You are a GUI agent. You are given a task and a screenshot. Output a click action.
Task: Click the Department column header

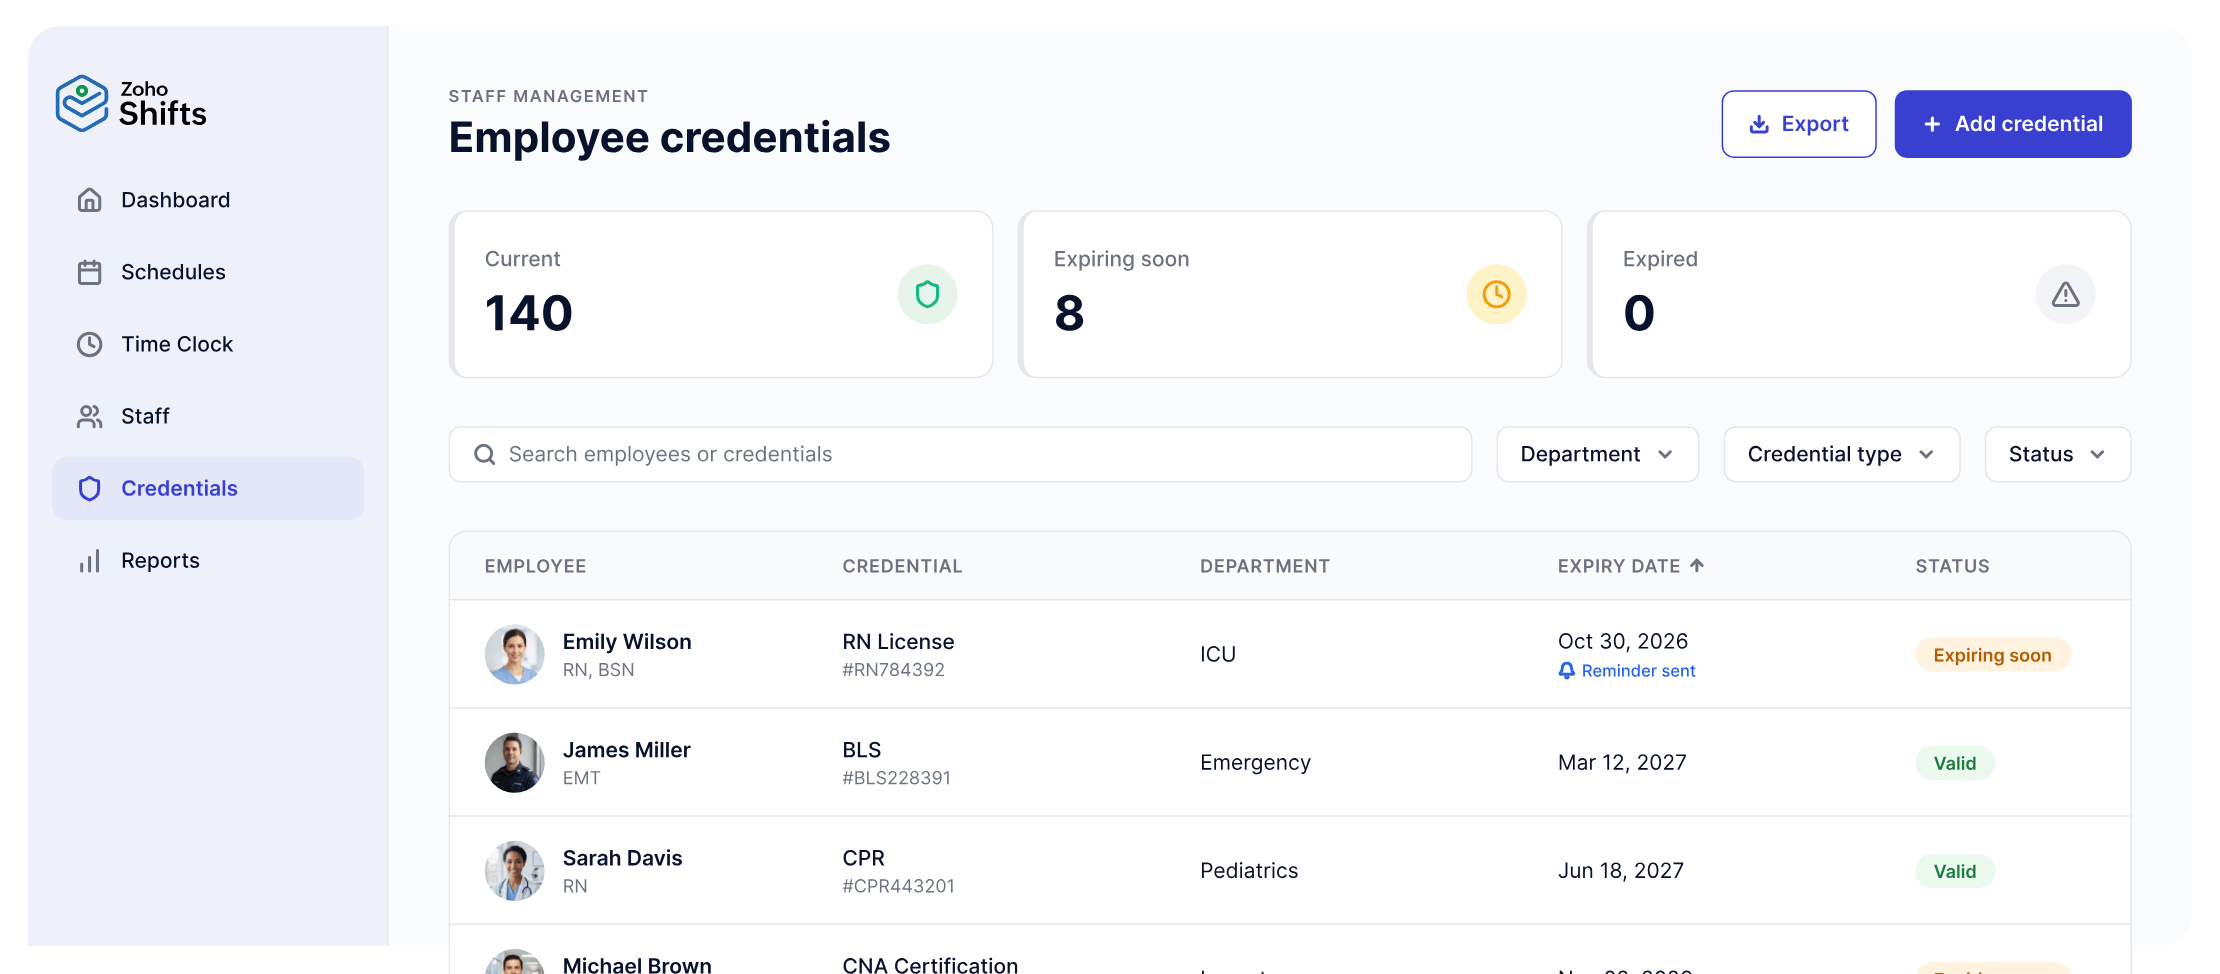point(1264,566)
